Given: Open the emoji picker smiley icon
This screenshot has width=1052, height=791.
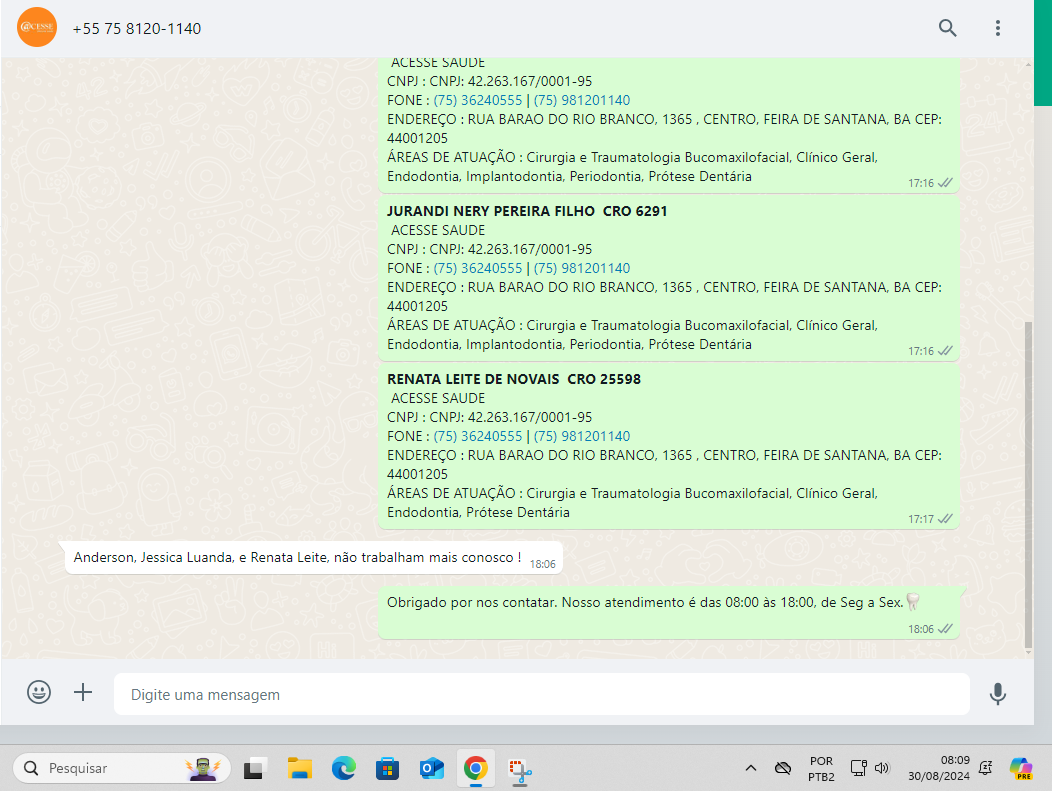Looking at the screenshot, I should [39, 692].
